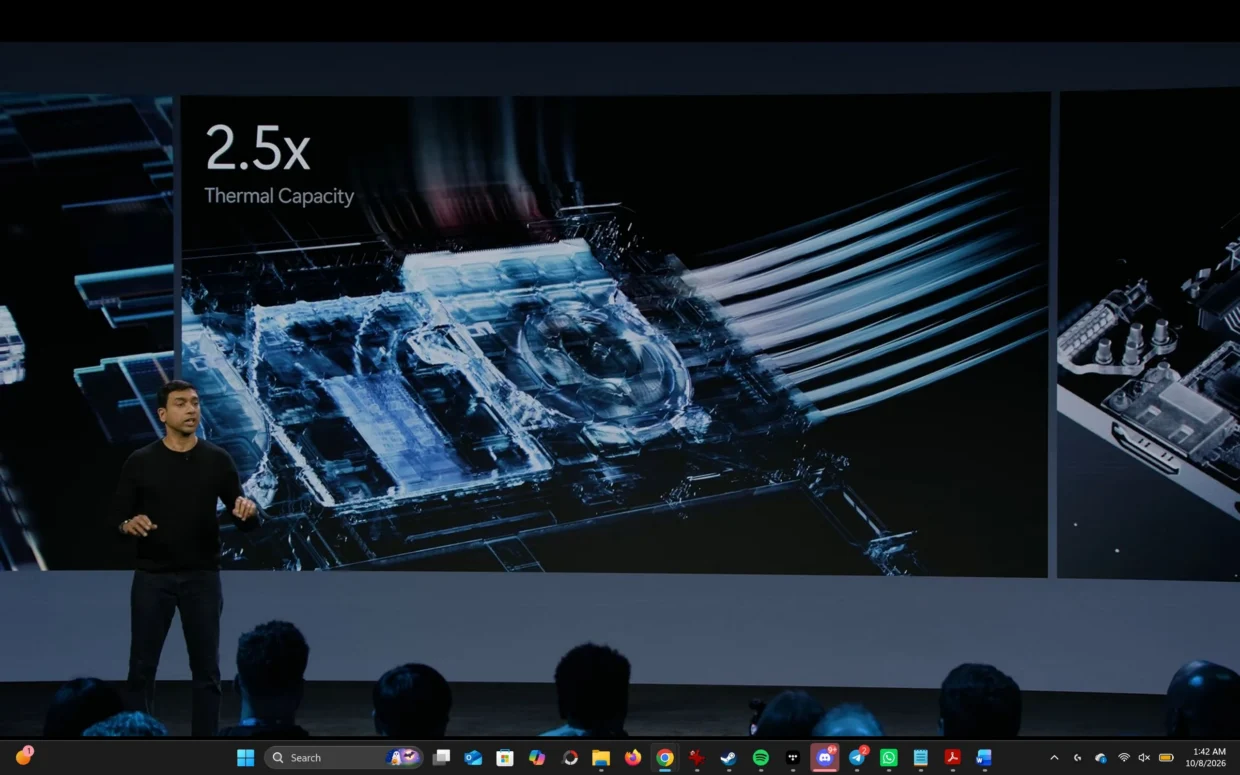Launch Firefox from the taskbar

pyautogui.click(x=633, y=758)
